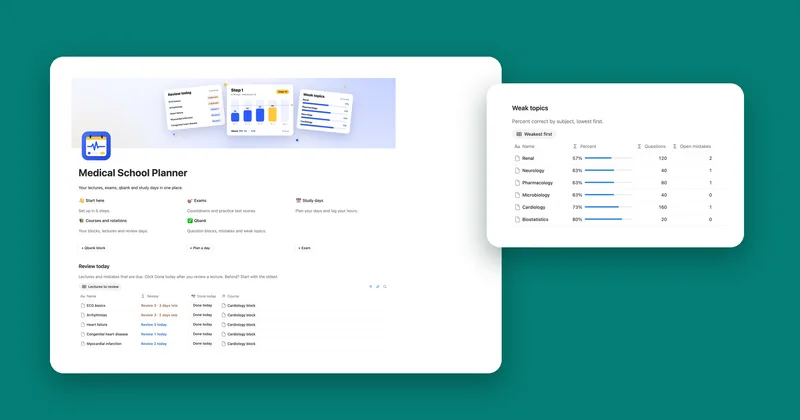
Task: Click Done today for ECG basics
Action: coord(203,306)
